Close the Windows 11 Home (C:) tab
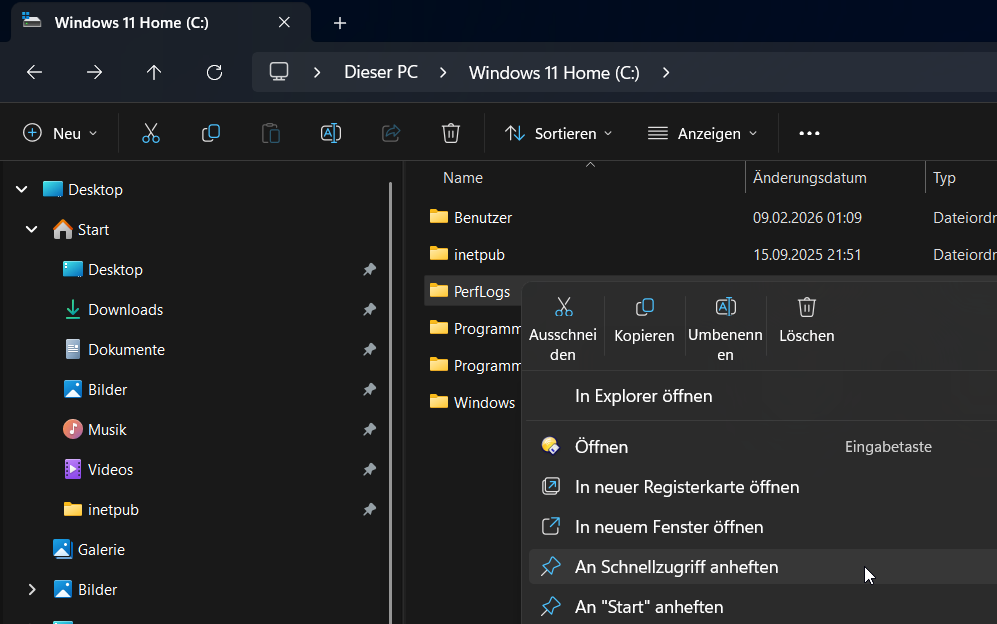The width and height of the screenshot is (997, 624). pyautogui.click(x=284, y=22)
